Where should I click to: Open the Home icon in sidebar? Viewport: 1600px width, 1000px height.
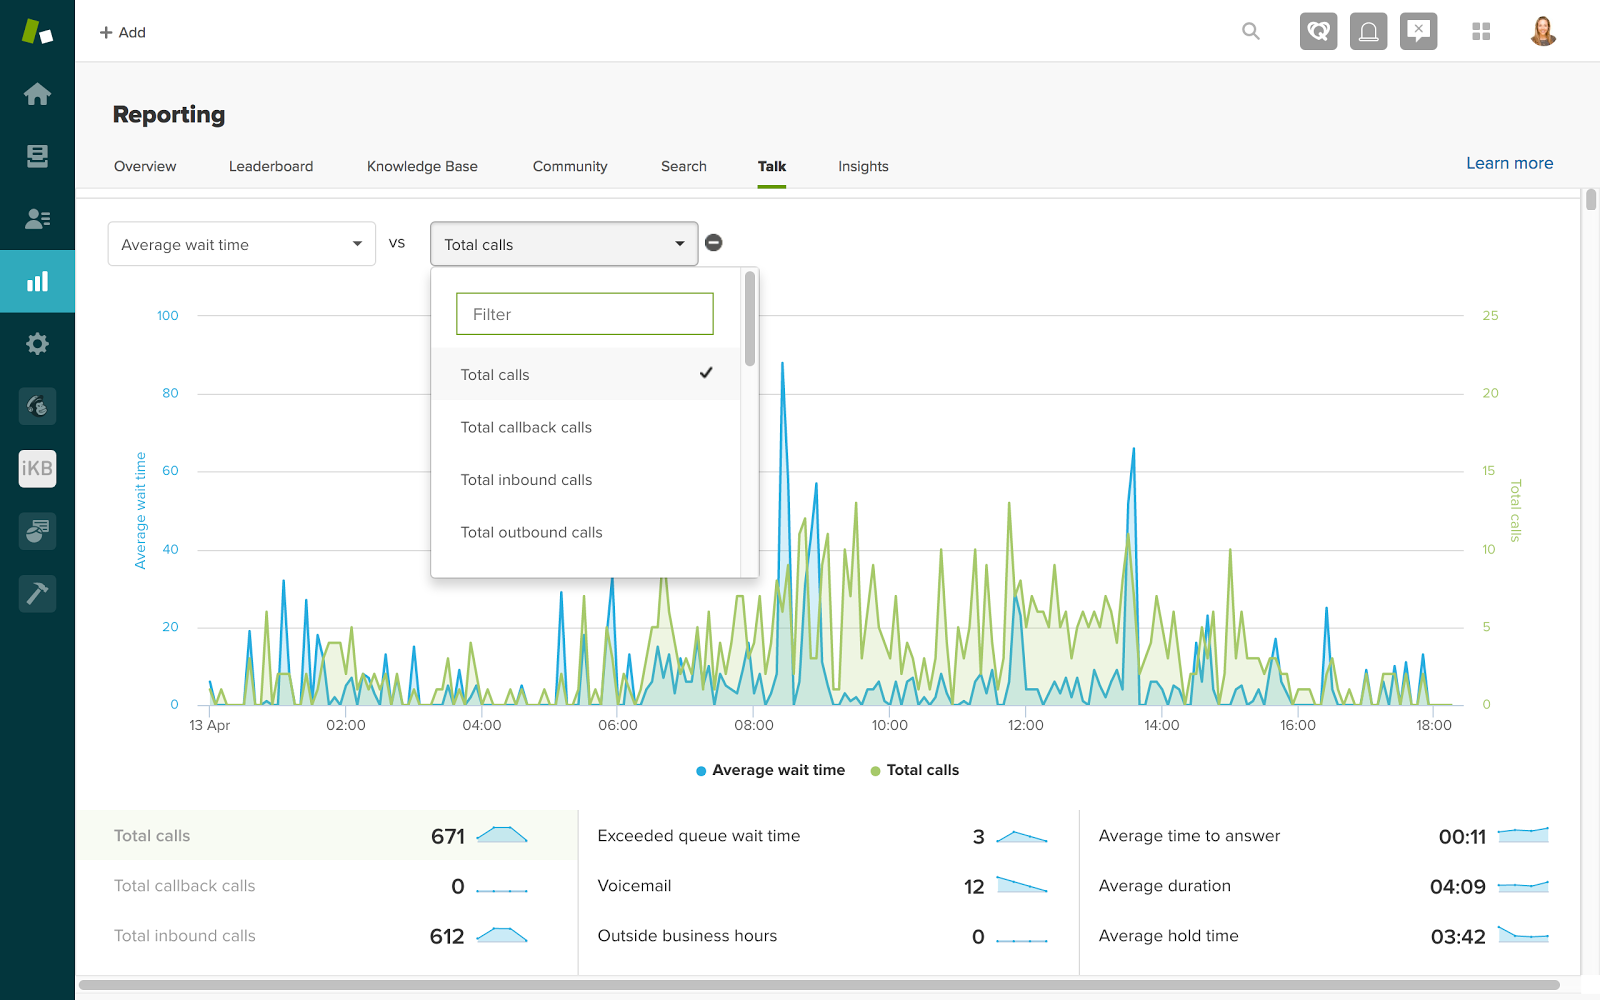tap(37, 94)
